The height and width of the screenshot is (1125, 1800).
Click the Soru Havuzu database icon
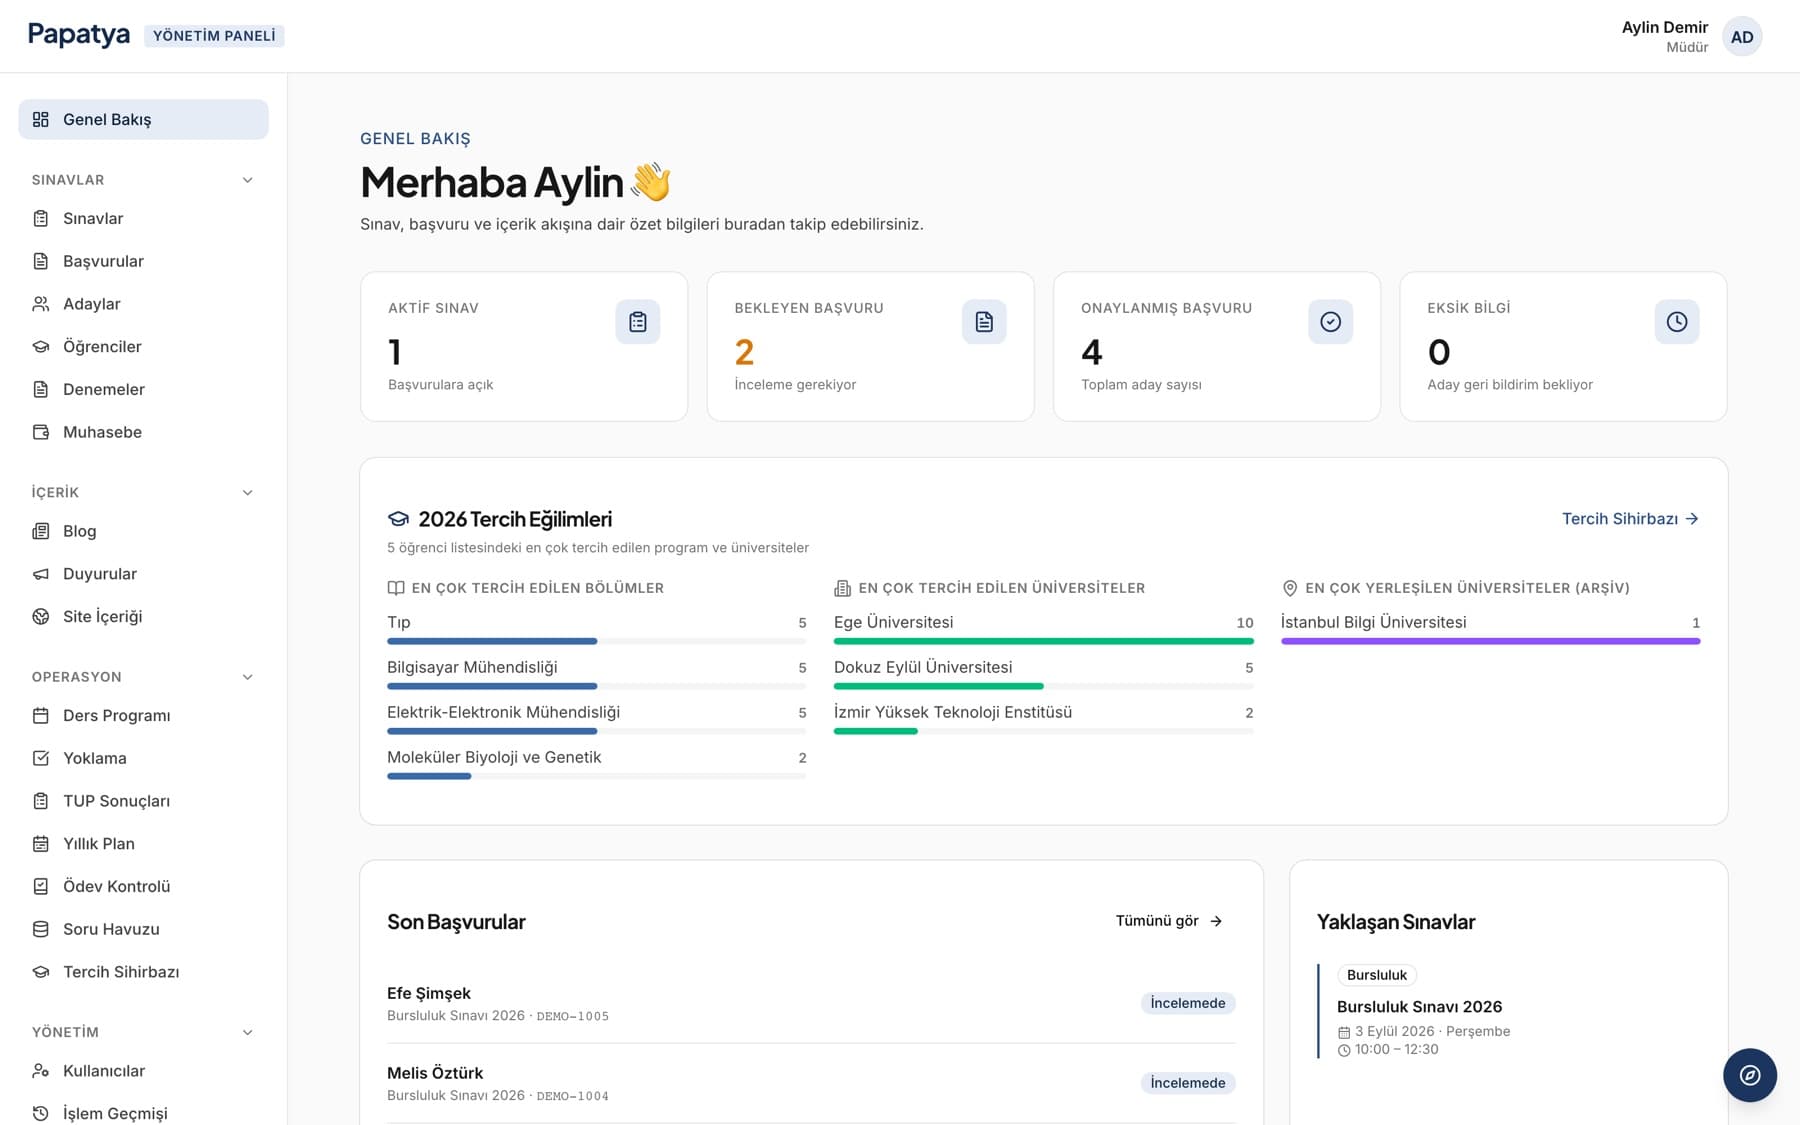41,930
